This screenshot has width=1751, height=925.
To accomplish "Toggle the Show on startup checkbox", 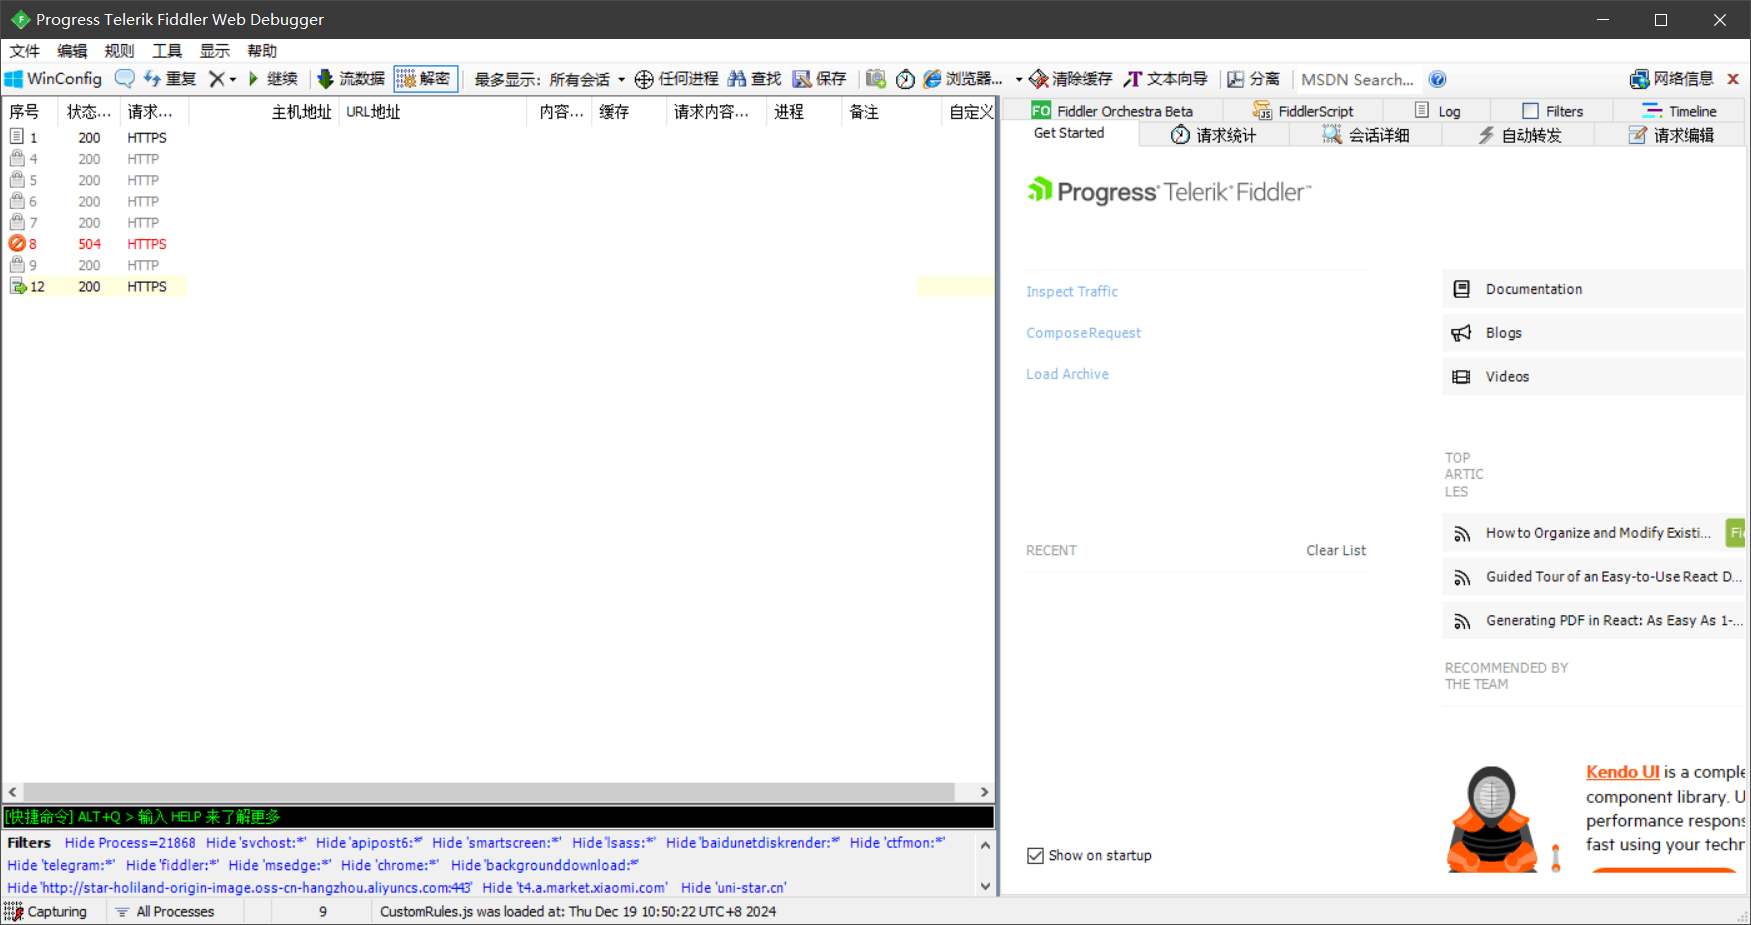I will pos(1036,856).
